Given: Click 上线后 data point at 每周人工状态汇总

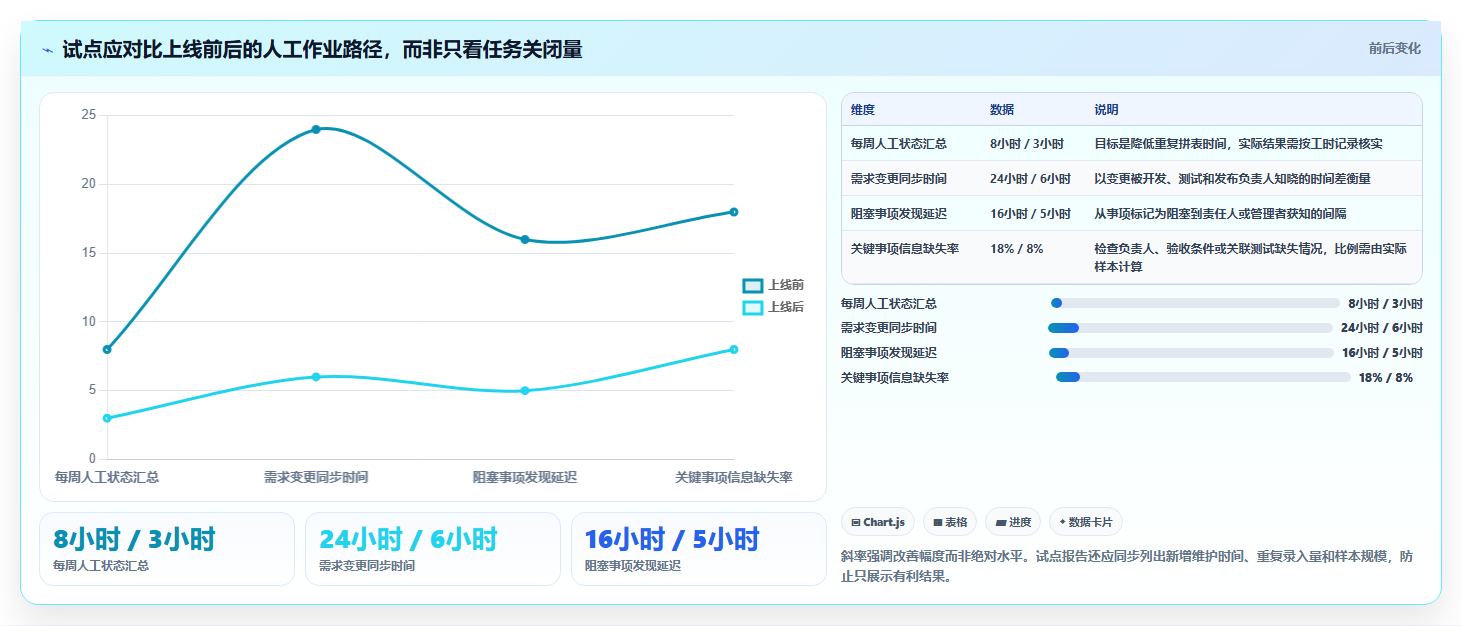Looking at the screenshot, I should tap(107, 418).
